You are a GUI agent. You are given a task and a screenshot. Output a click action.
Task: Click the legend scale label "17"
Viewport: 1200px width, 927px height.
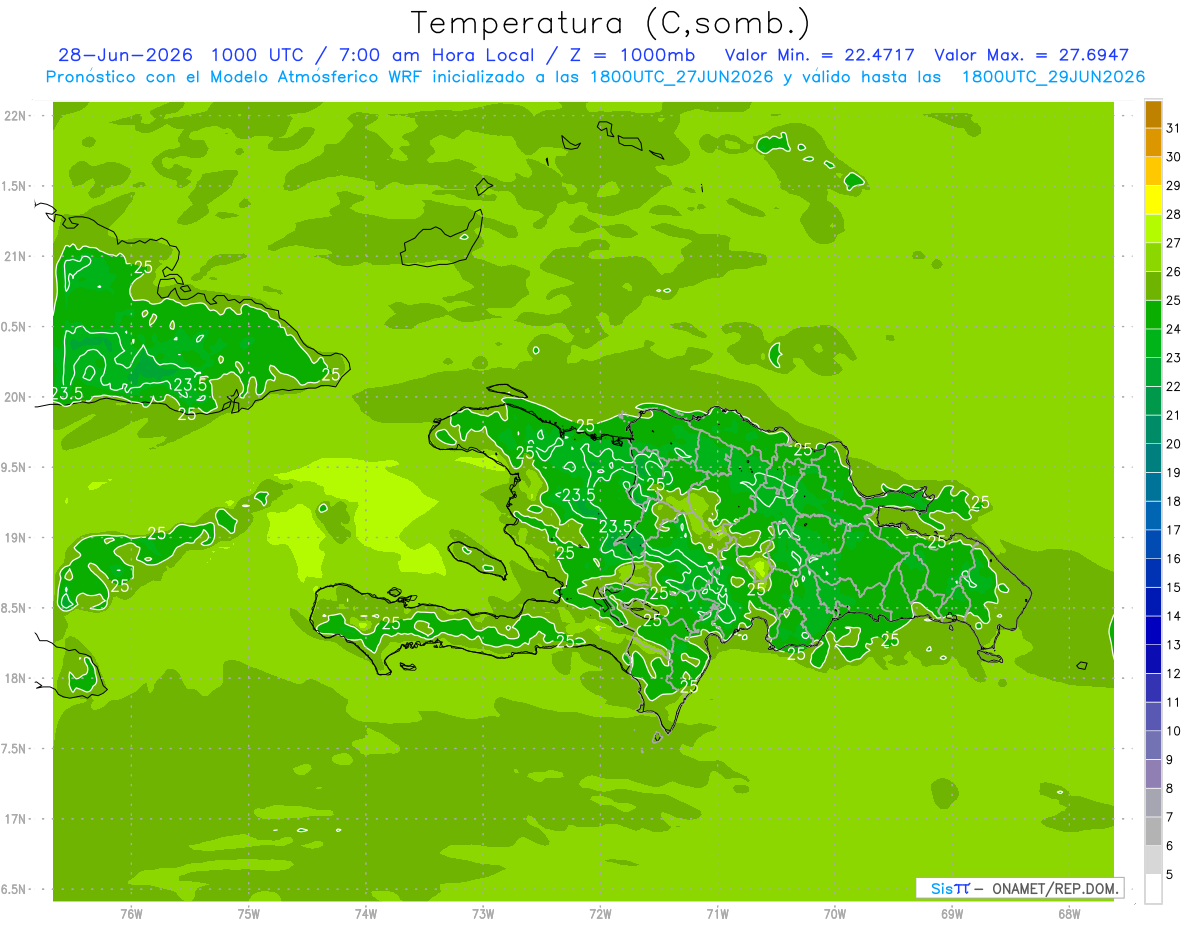1173,530
